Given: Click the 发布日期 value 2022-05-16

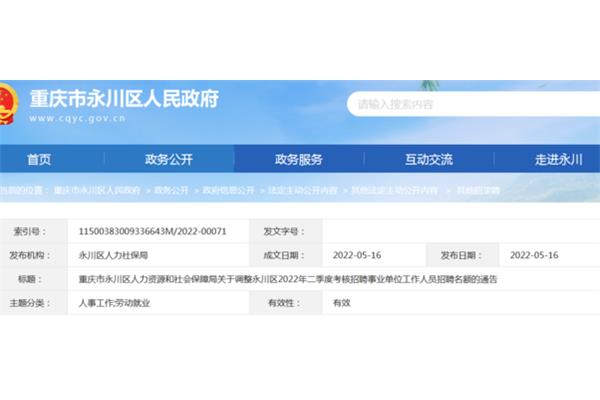Looking at the screenshot, I should pyautogui.click(x=534, y=255).
